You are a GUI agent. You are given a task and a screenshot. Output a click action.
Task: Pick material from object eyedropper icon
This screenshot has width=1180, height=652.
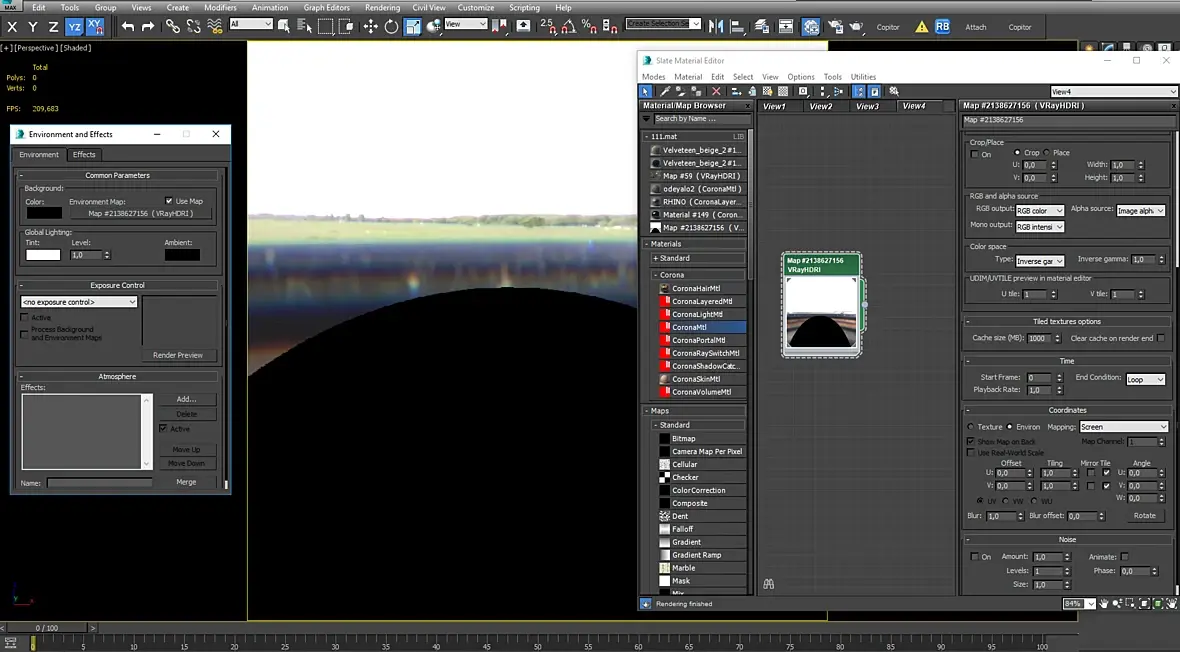click(x=665, y=91)
